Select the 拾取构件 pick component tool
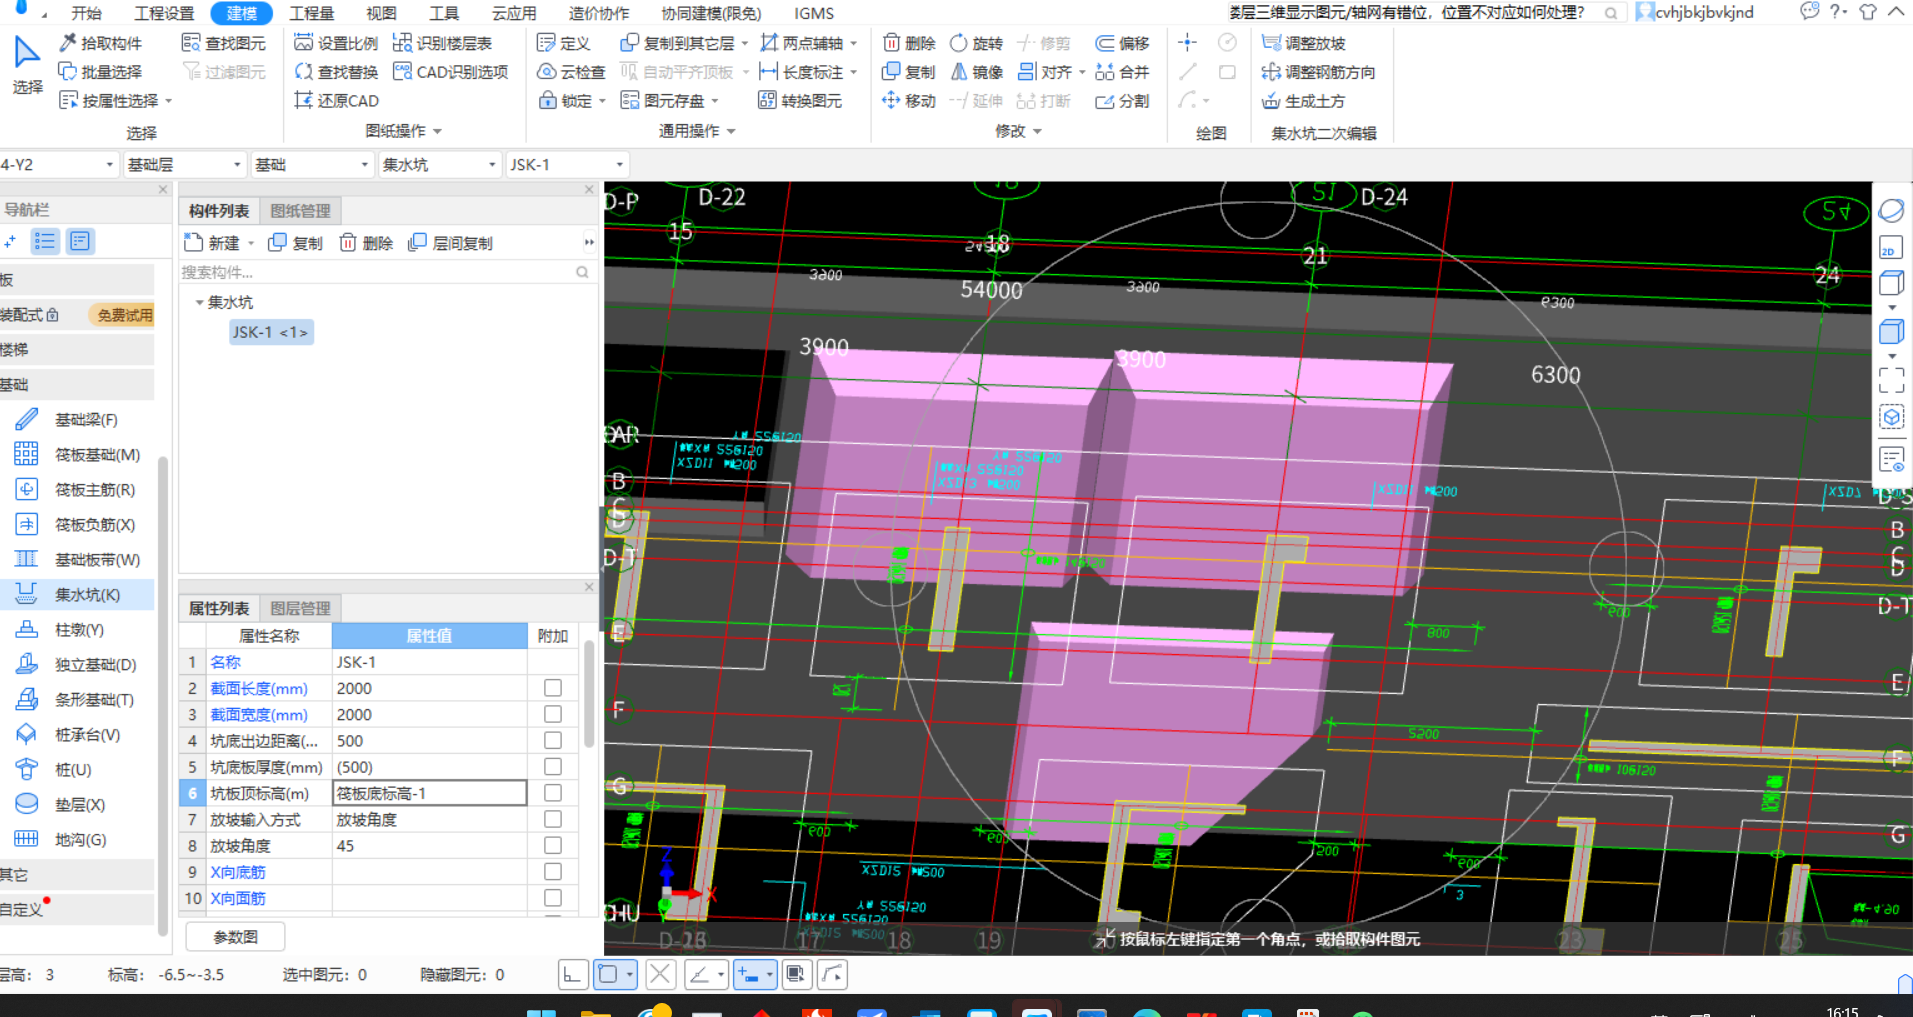The width and height of the screenshot is (1913, 1017). tap(100, 43)
